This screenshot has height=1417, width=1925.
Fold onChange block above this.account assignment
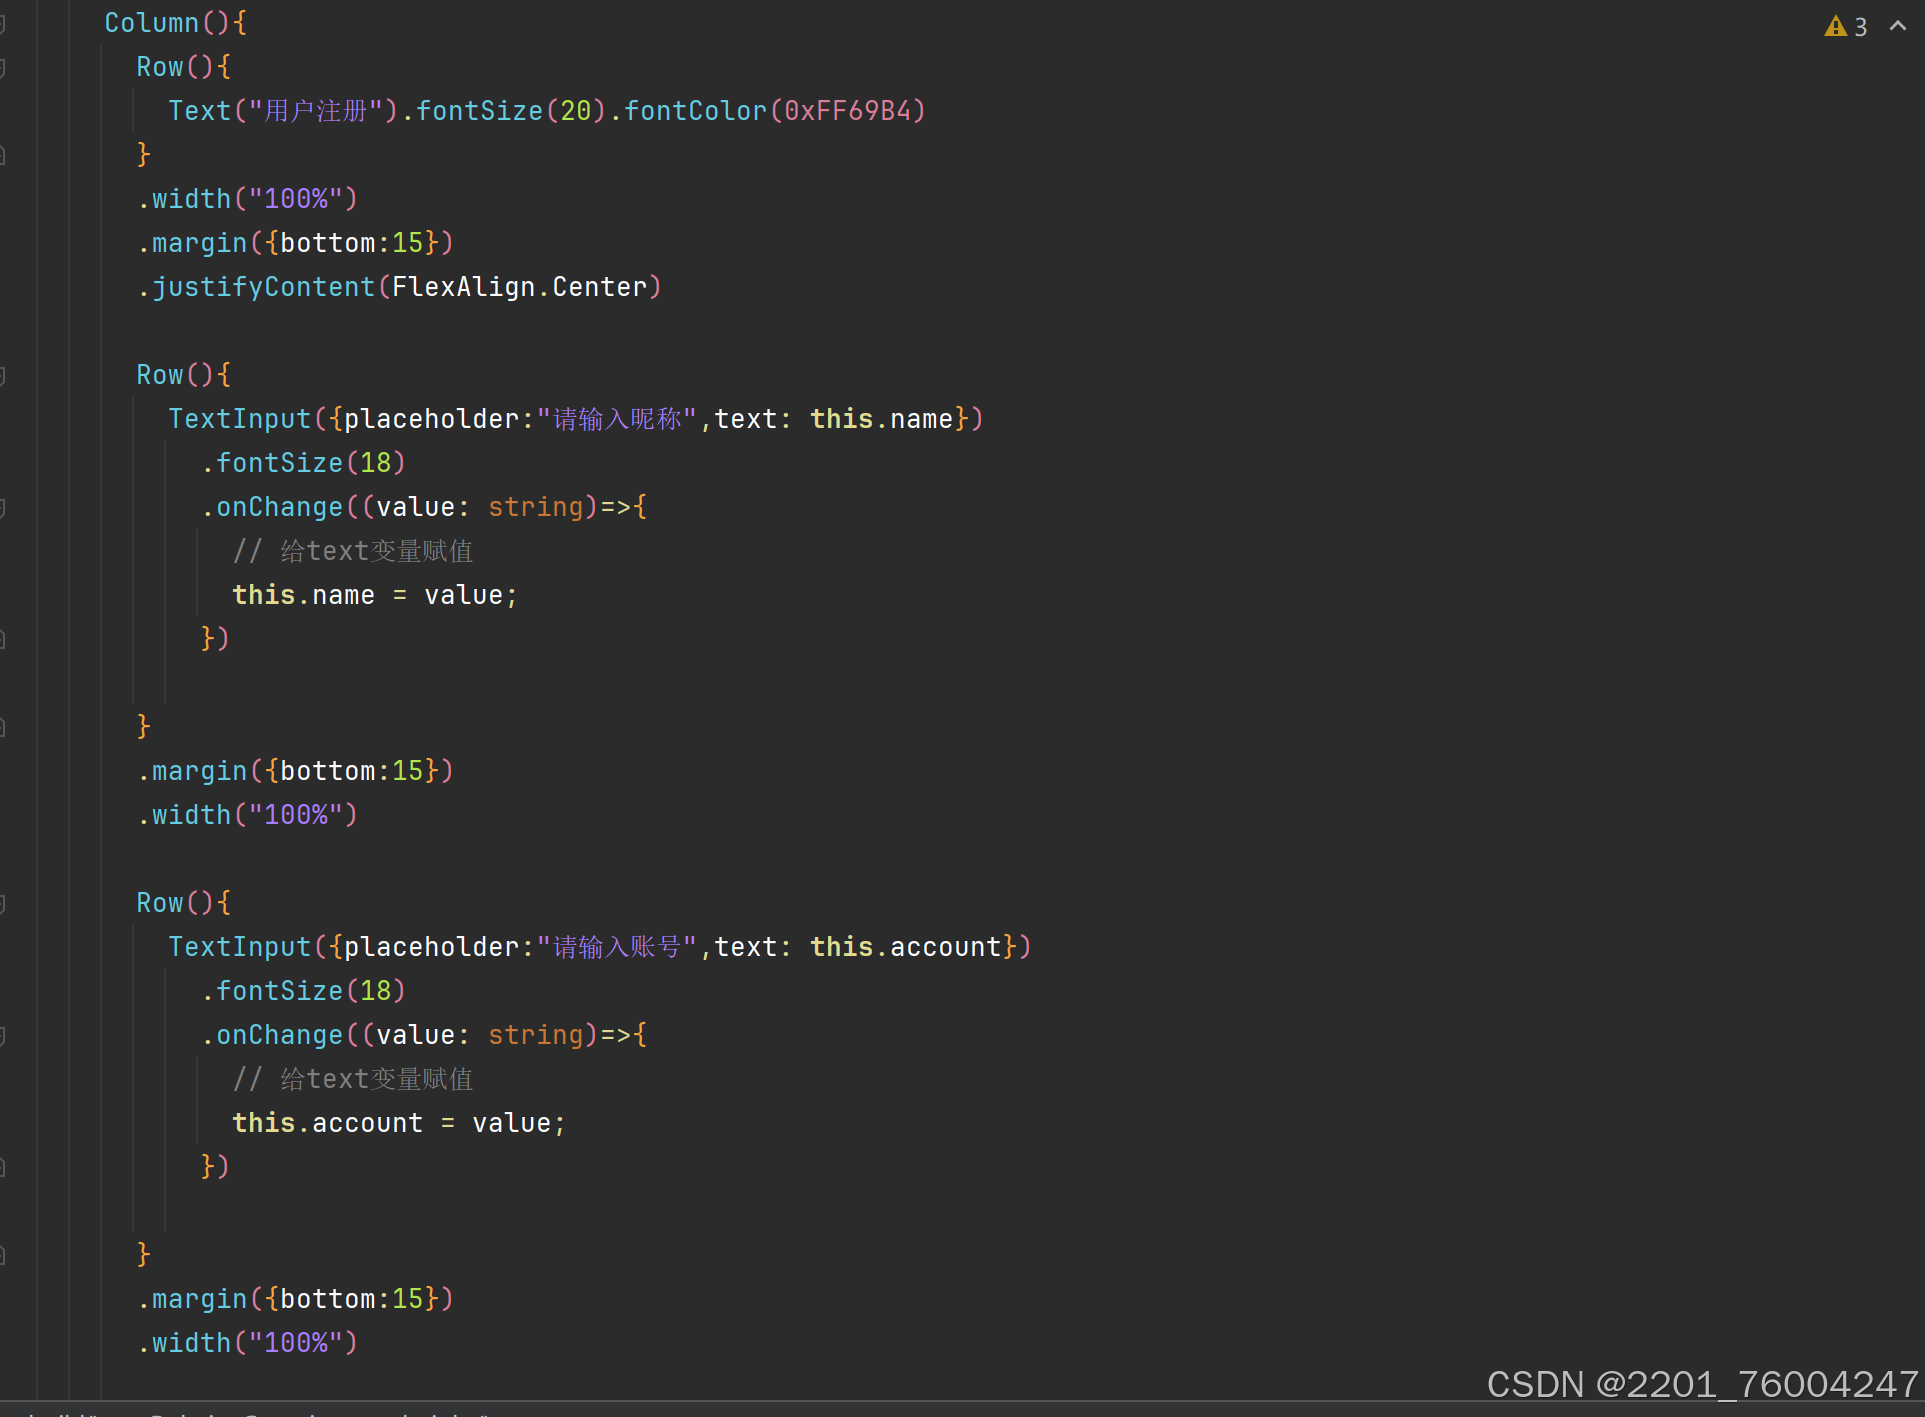pyautogui.click(x=3, y=1035)
